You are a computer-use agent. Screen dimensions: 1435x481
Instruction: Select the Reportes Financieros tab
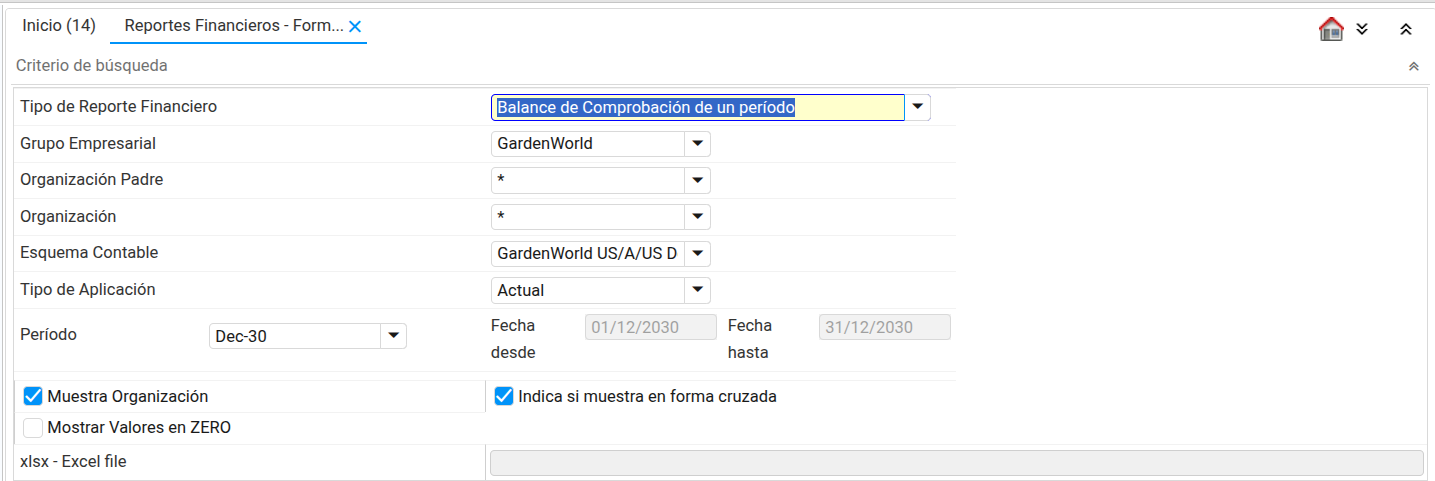234,26
